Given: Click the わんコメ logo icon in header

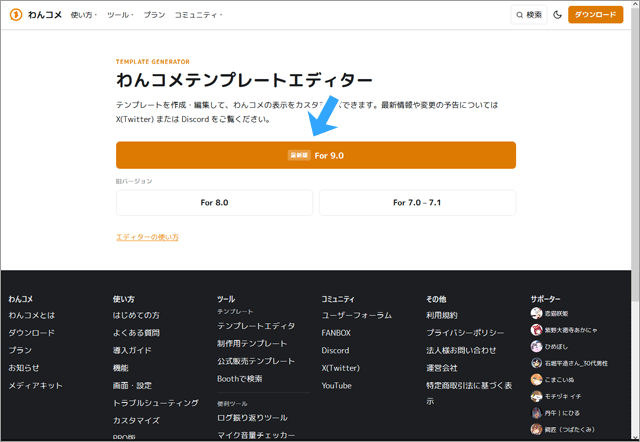Looking at the screenshot, I should [16, 15].
